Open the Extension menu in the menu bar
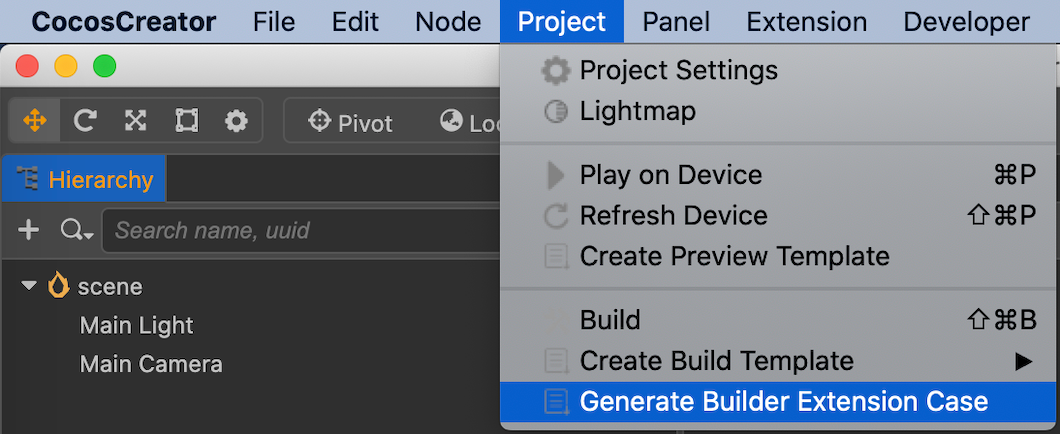Image resolution: width=1060 pixels, height=434 pixels. tap(806, 22)
